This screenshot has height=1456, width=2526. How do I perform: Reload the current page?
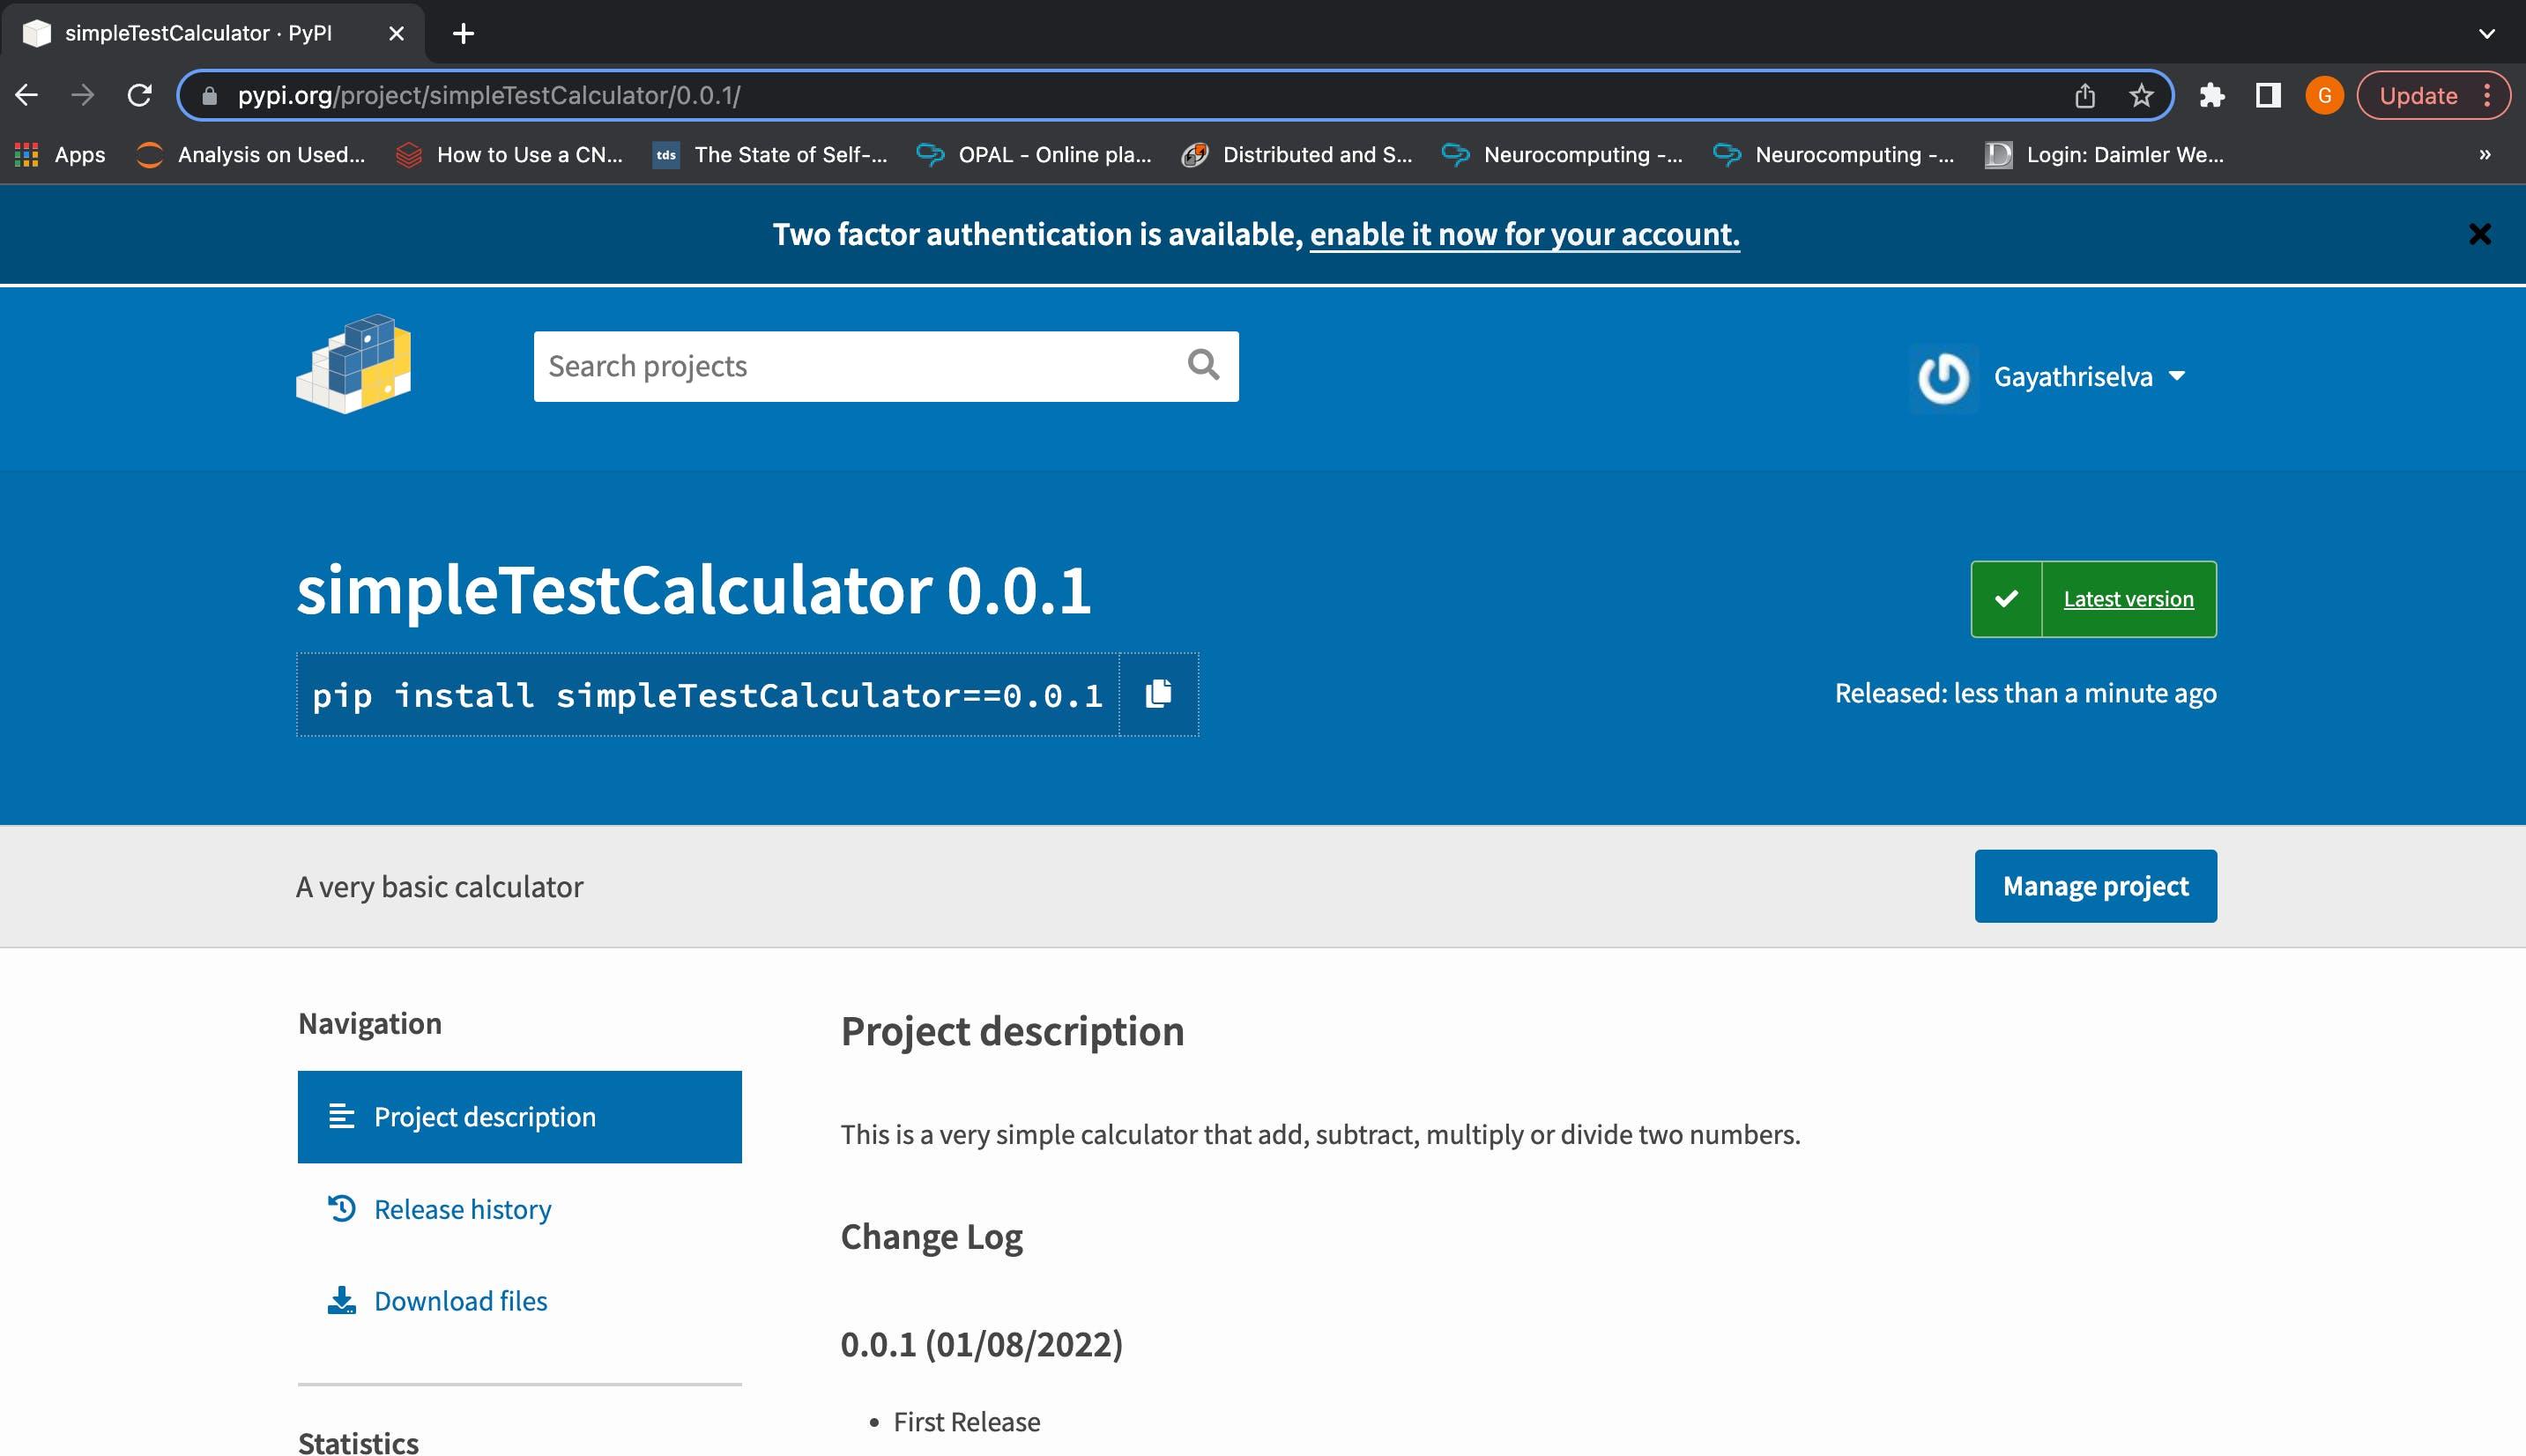pyautogui.click(x=140, y=96)
